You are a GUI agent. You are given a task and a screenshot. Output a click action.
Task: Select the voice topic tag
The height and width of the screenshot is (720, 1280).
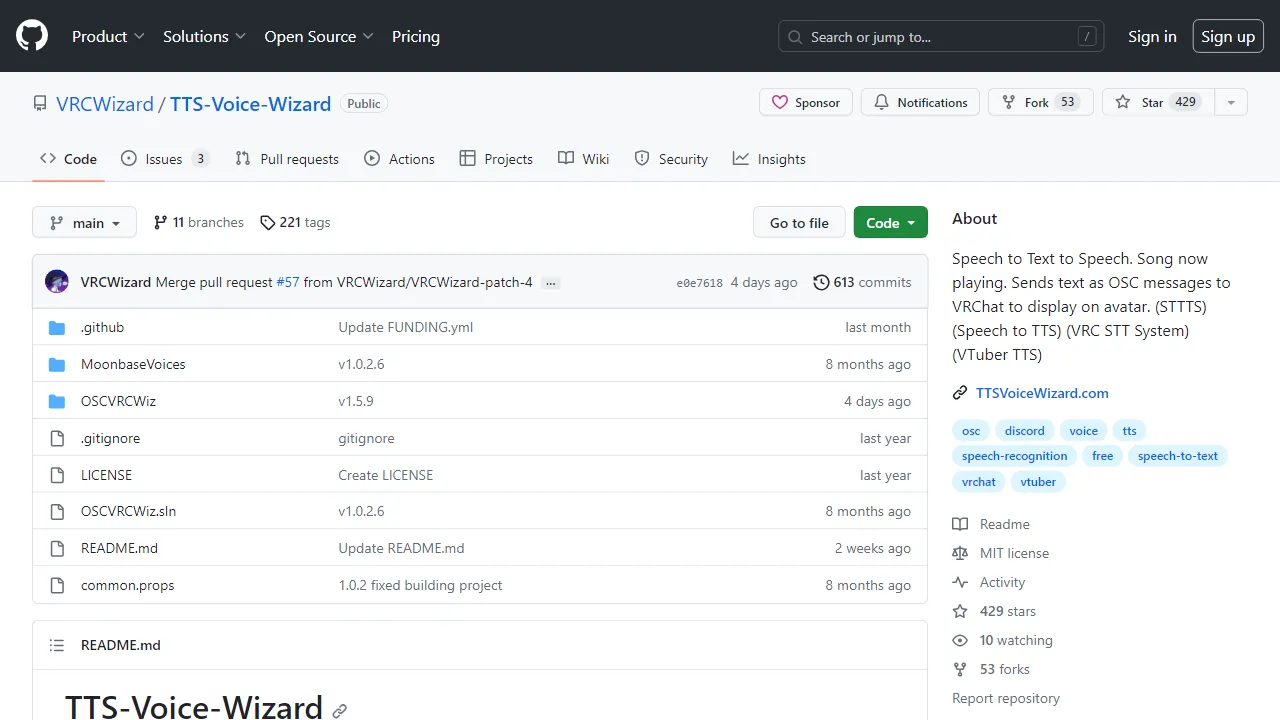tap(1083, 431)
